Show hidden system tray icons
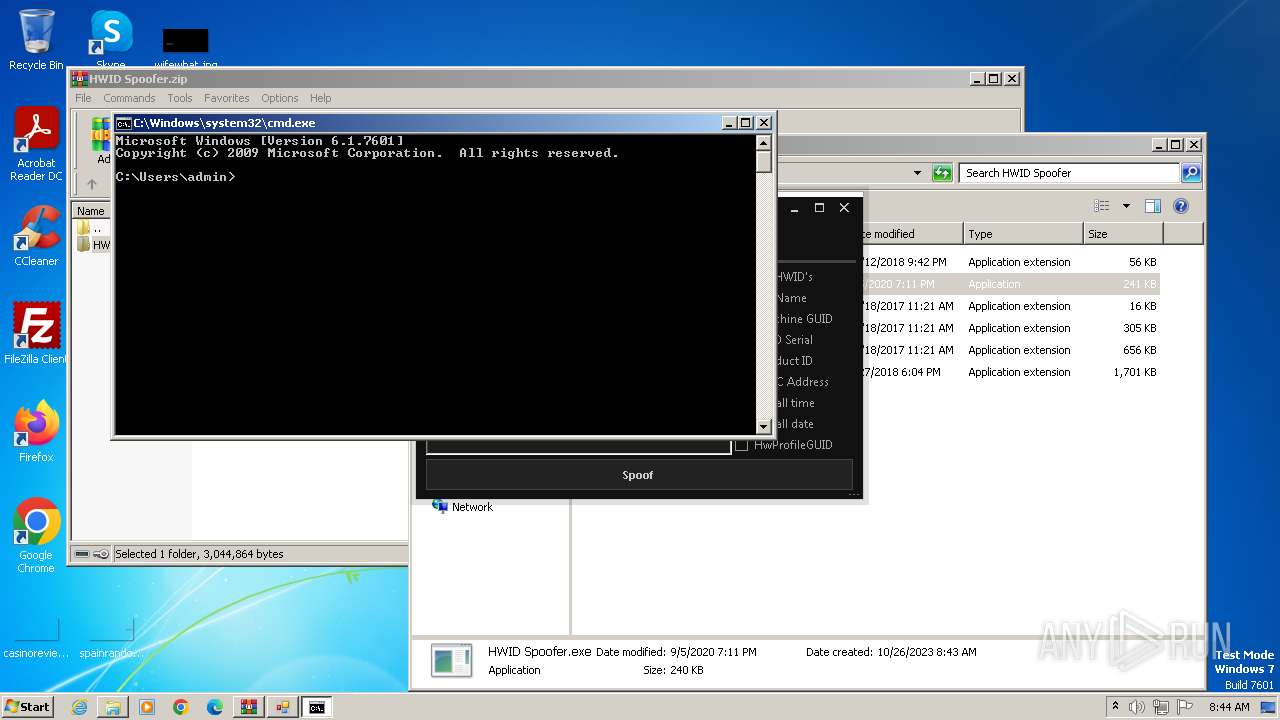Image resolution: width=1280 pixels, height=720 pixels. (x=1115, y=706)
